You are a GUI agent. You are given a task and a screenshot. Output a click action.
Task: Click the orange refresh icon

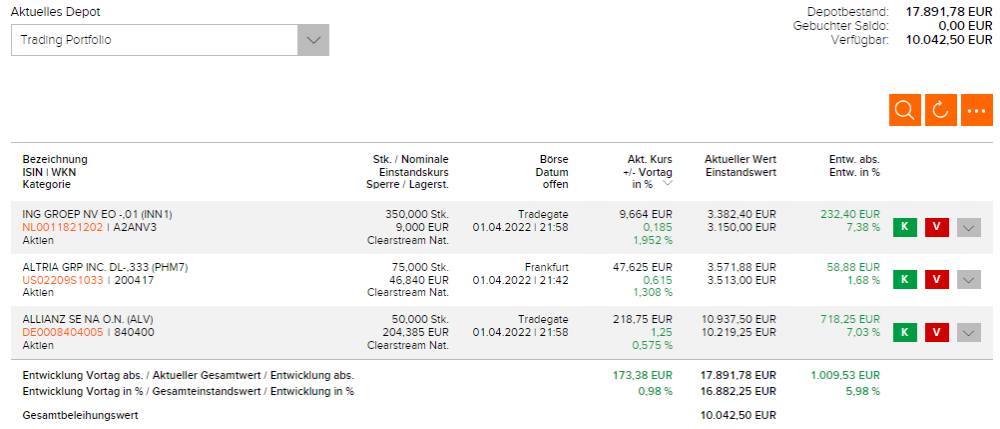click(x=940, y=110)
